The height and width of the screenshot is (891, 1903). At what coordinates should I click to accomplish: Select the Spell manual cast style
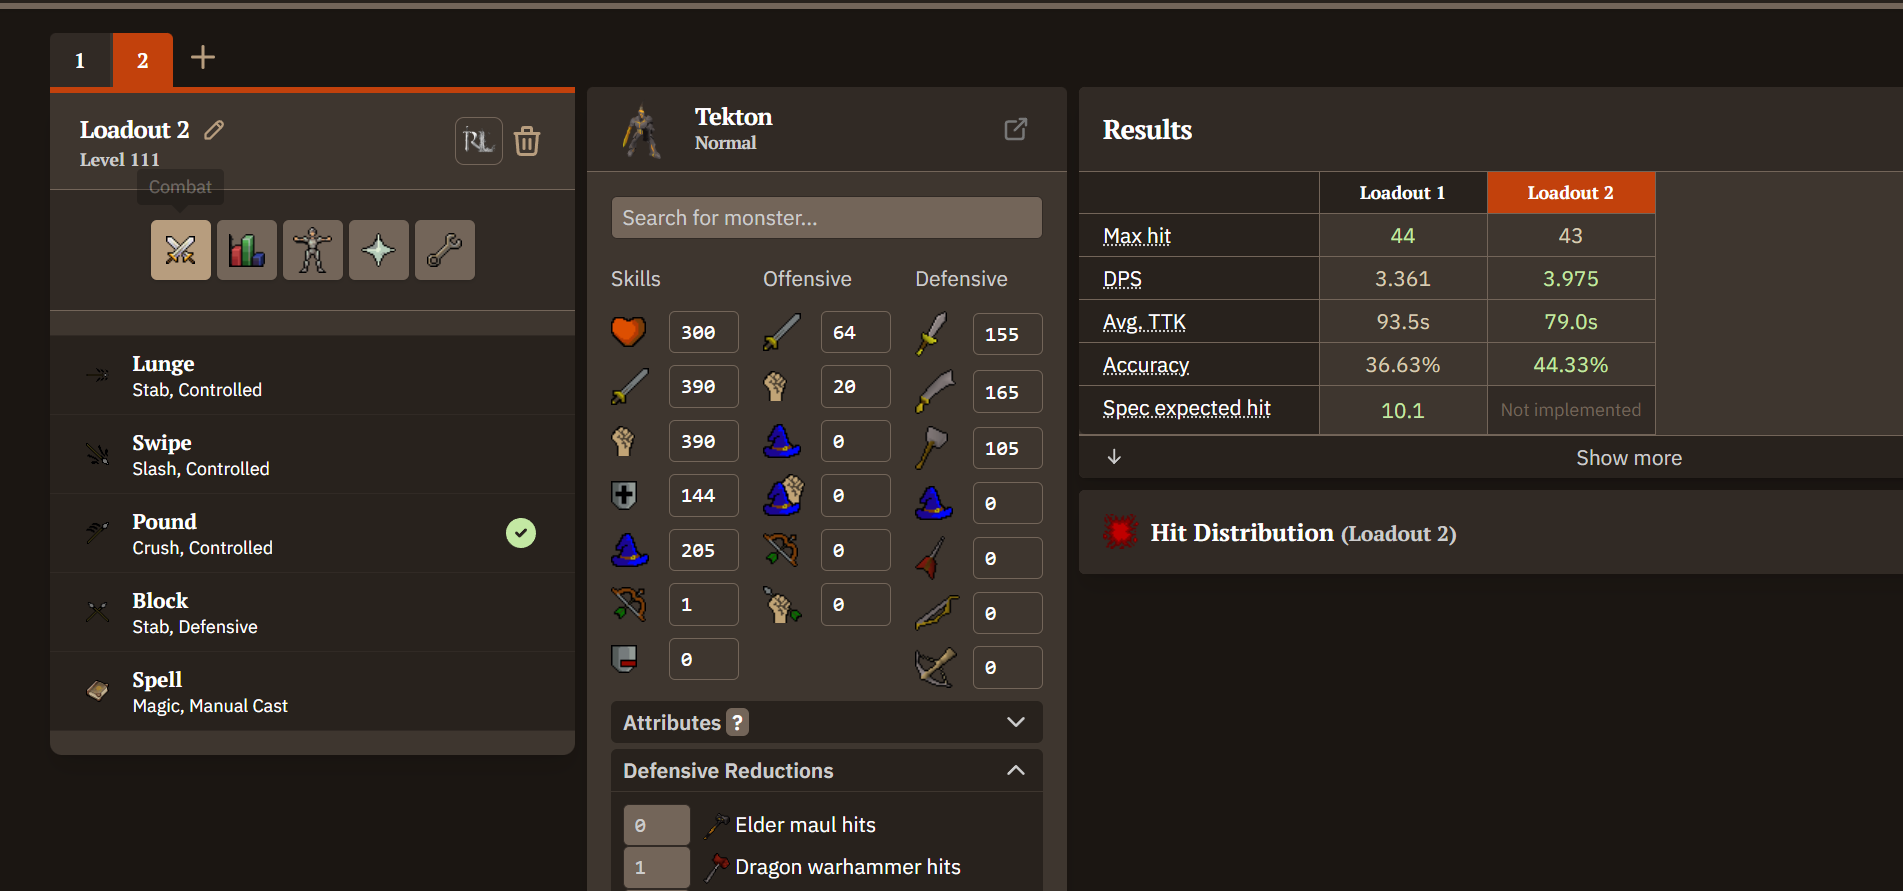click(312, 692)
